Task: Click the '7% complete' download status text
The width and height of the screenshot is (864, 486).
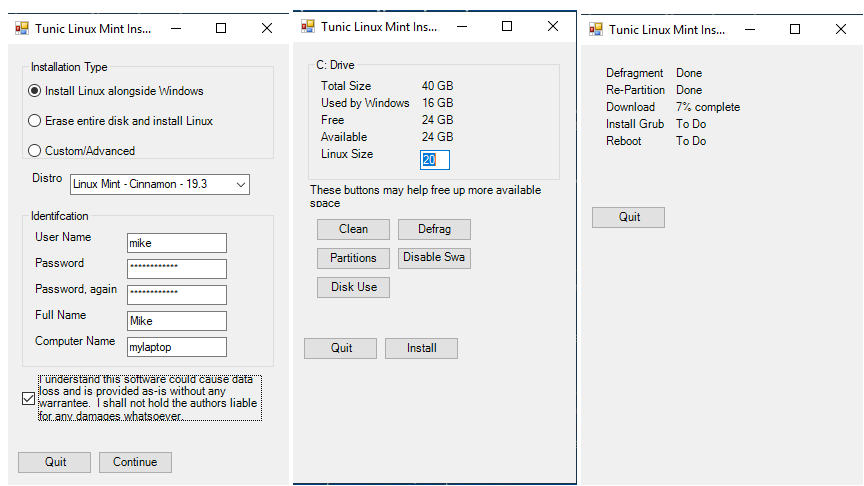Action: coord(708,107)
